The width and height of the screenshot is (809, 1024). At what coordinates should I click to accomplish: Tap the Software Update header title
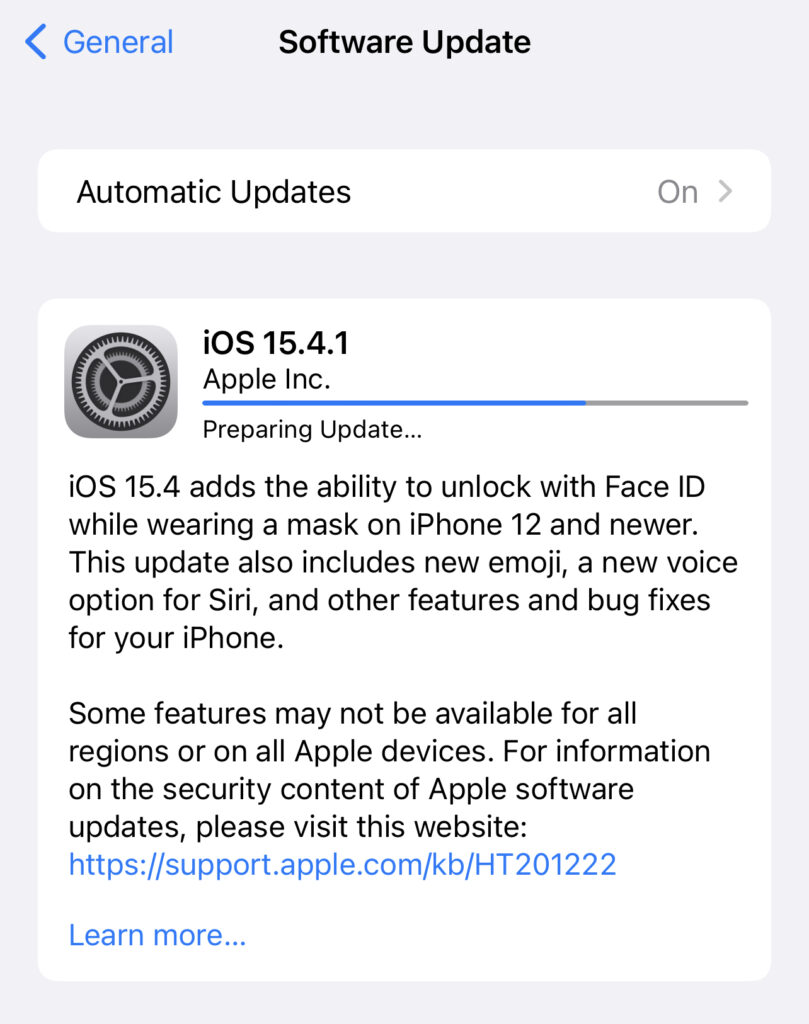(x=404, y=42)
